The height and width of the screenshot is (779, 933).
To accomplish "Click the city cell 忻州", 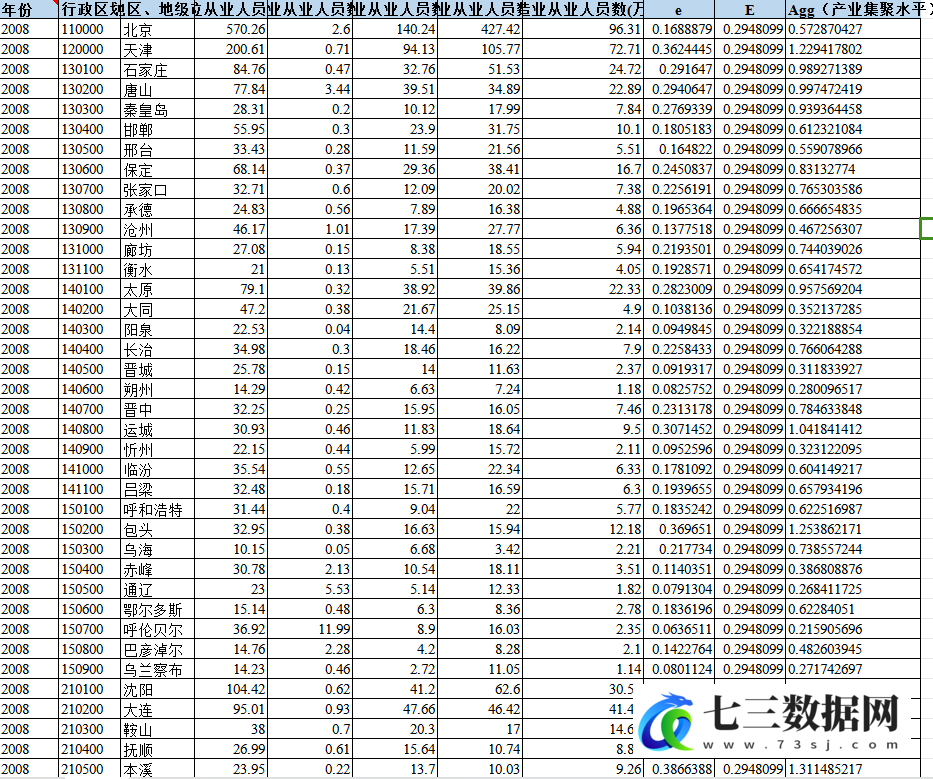I will point(157,449).
